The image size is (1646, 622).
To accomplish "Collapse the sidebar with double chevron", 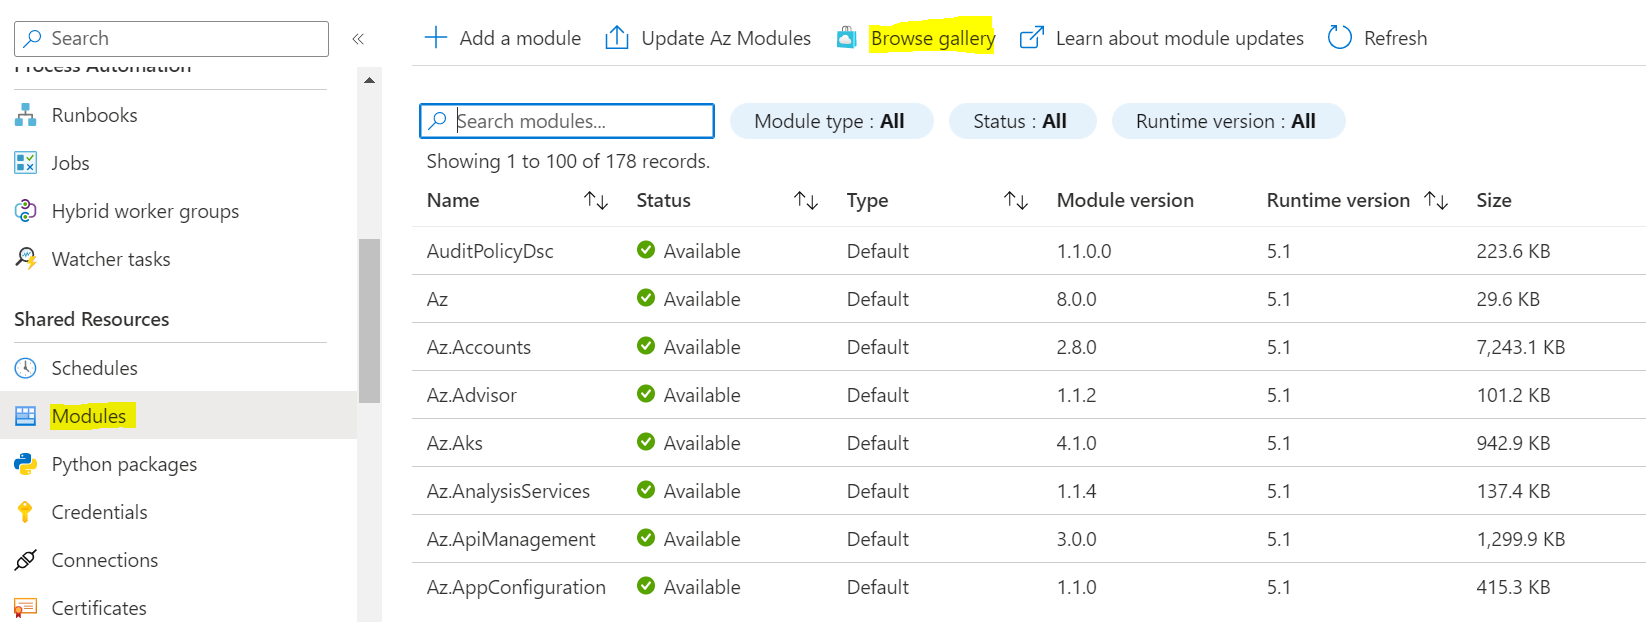I will coord(358,39).
